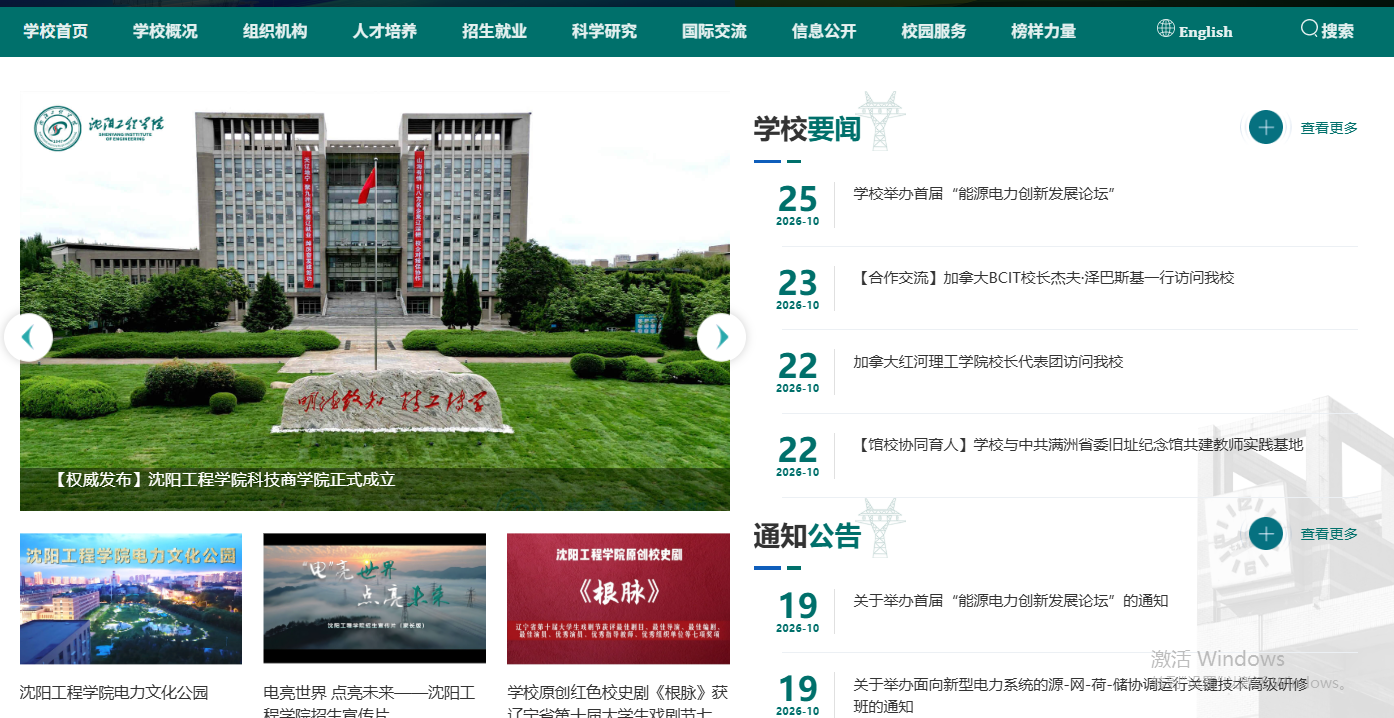Click the plus icon beside 通知公告
The image size is (1394, 718).
click(x=1266, y=534)
